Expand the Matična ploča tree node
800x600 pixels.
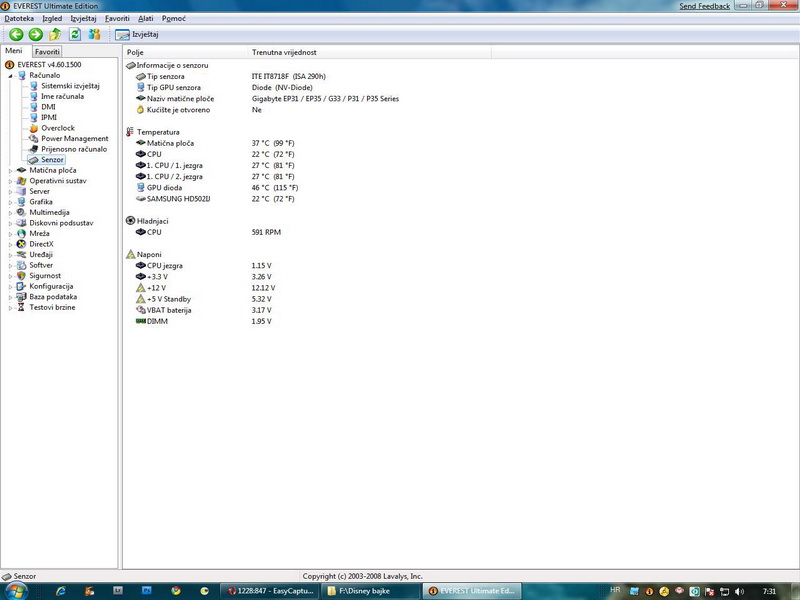pos(10,170)
